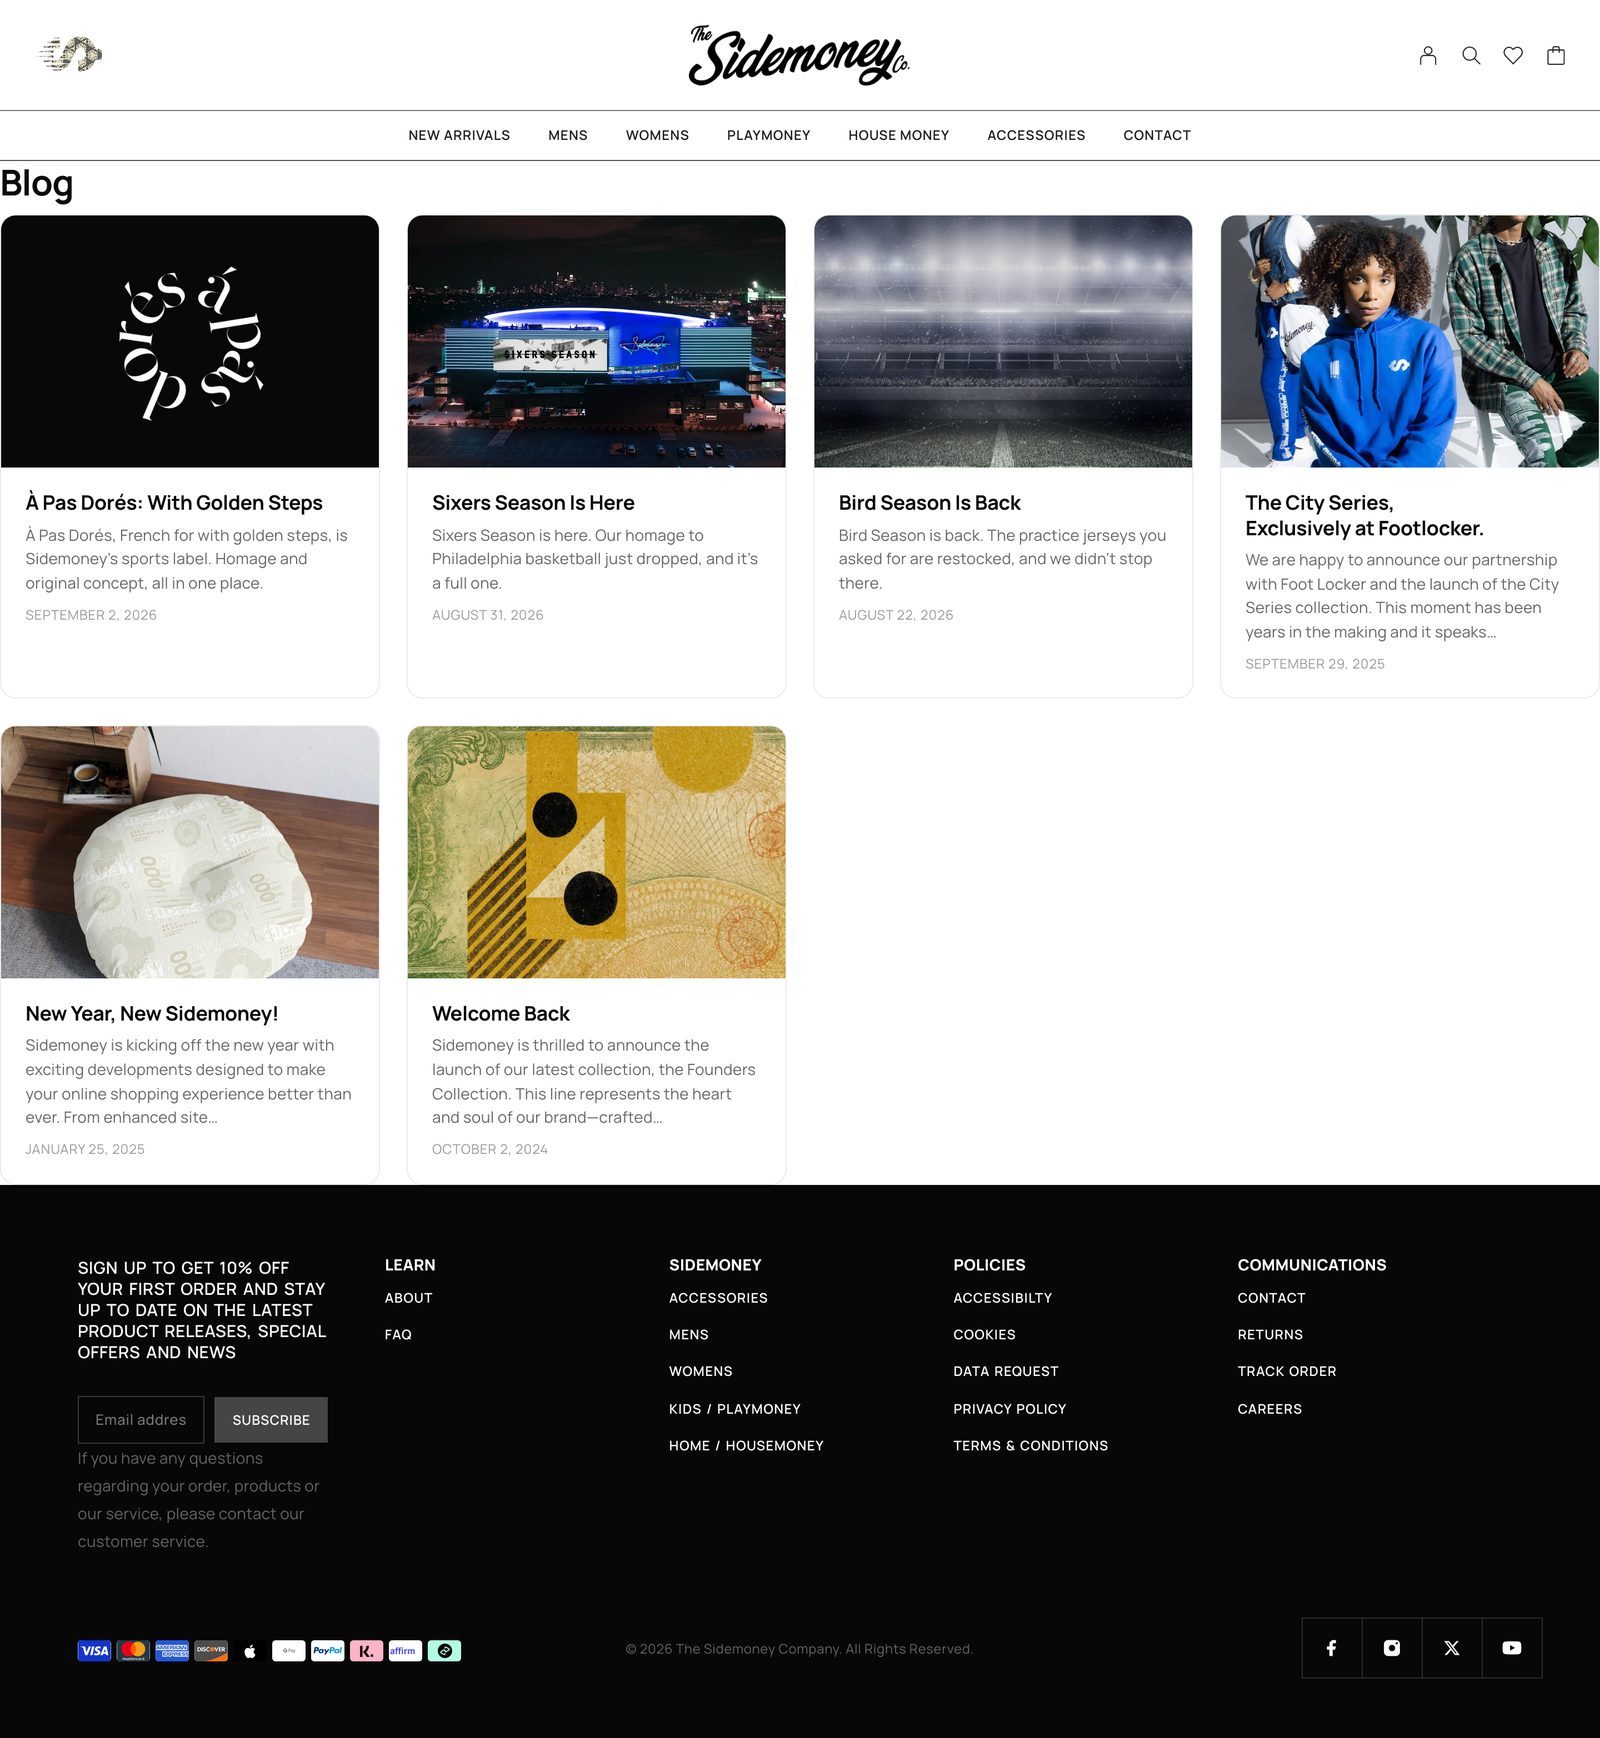Click the 'OCTOBER 2, 2024' post date
1600x1738 pixels.
pyautogui.click(x=490, y=1149)
